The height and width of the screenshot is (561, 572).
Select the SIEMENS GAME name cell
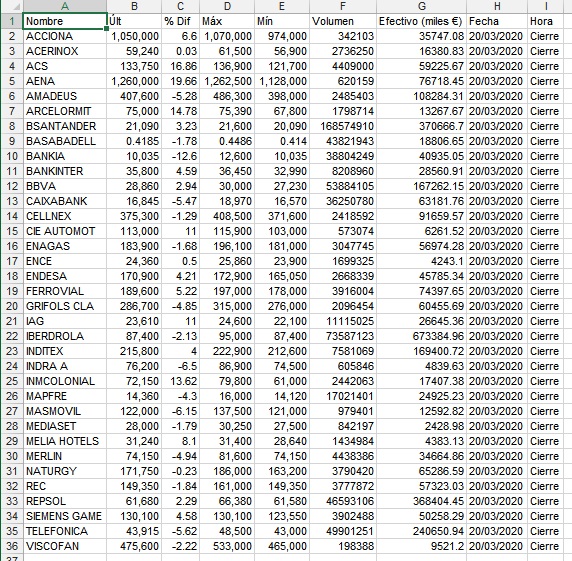[x=65, y=516]
